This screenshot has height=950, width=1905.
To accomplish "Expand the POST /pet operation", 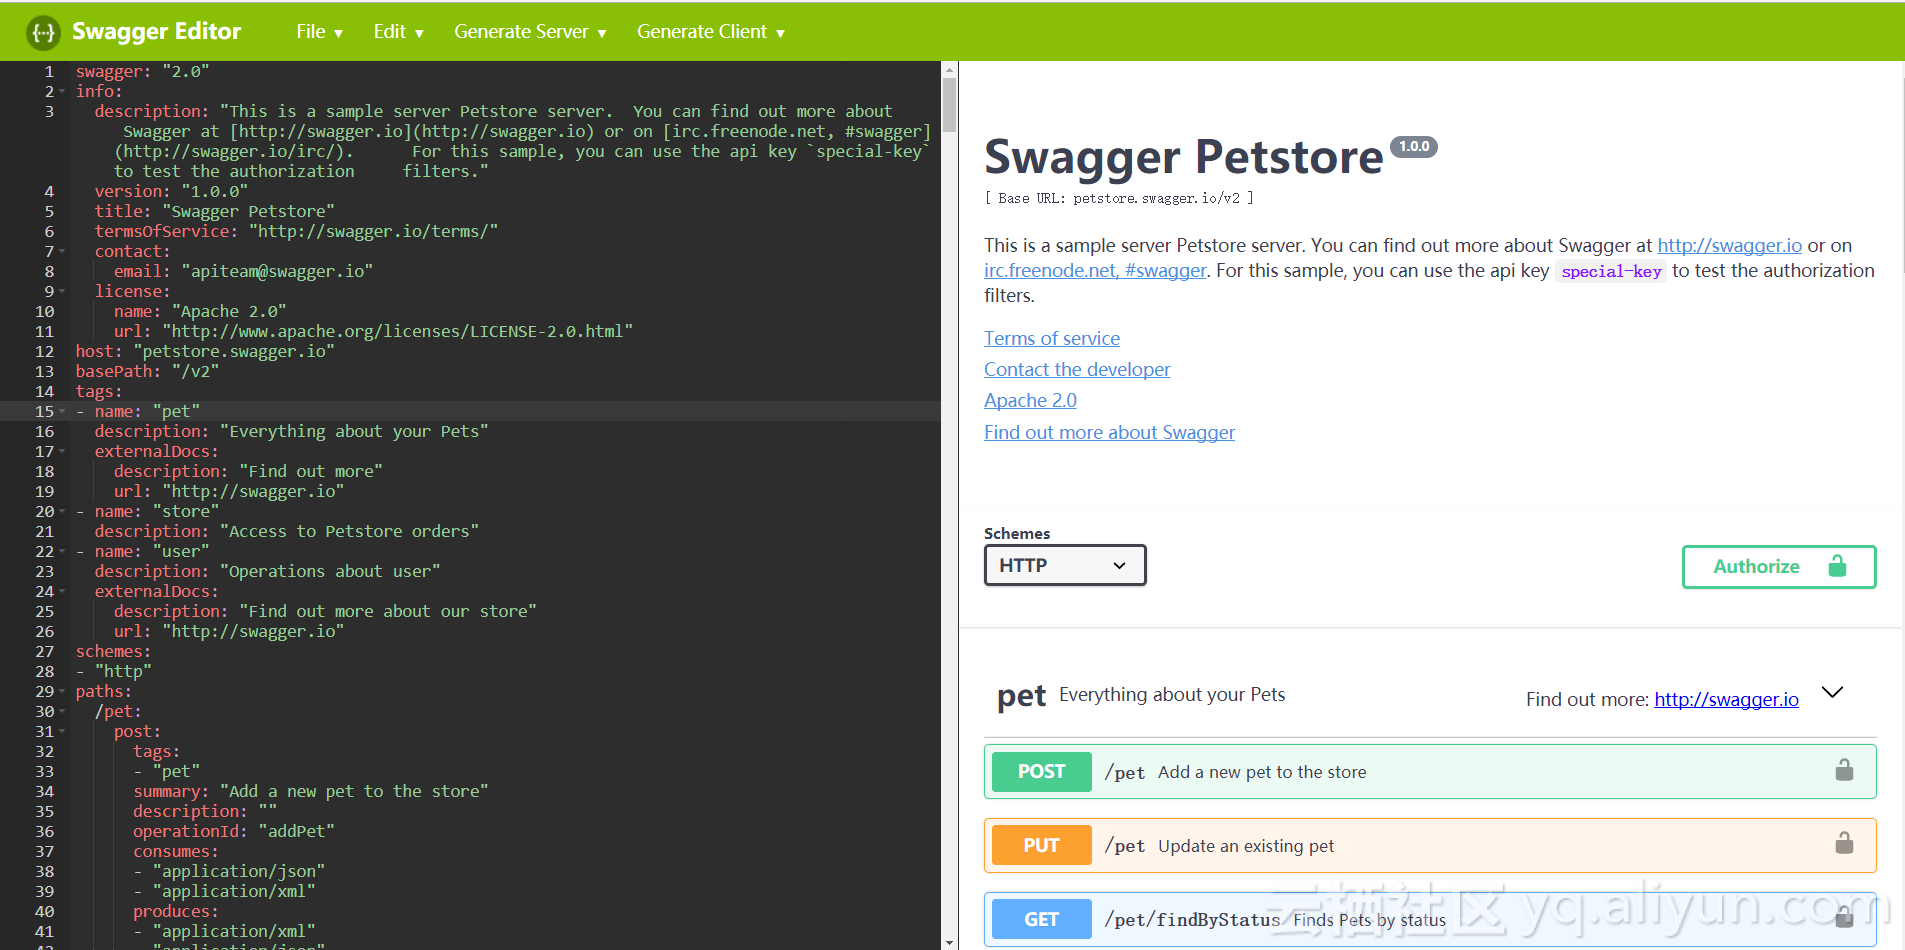I will pyautogui.click(x=1430, y=771).
